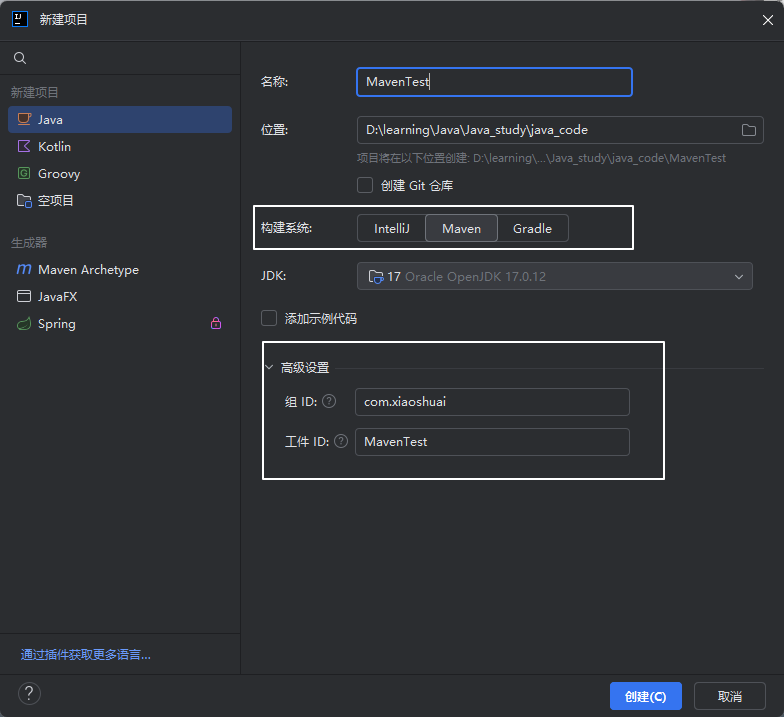Enable the 添加示例代码 checkbox

(269, 318)
